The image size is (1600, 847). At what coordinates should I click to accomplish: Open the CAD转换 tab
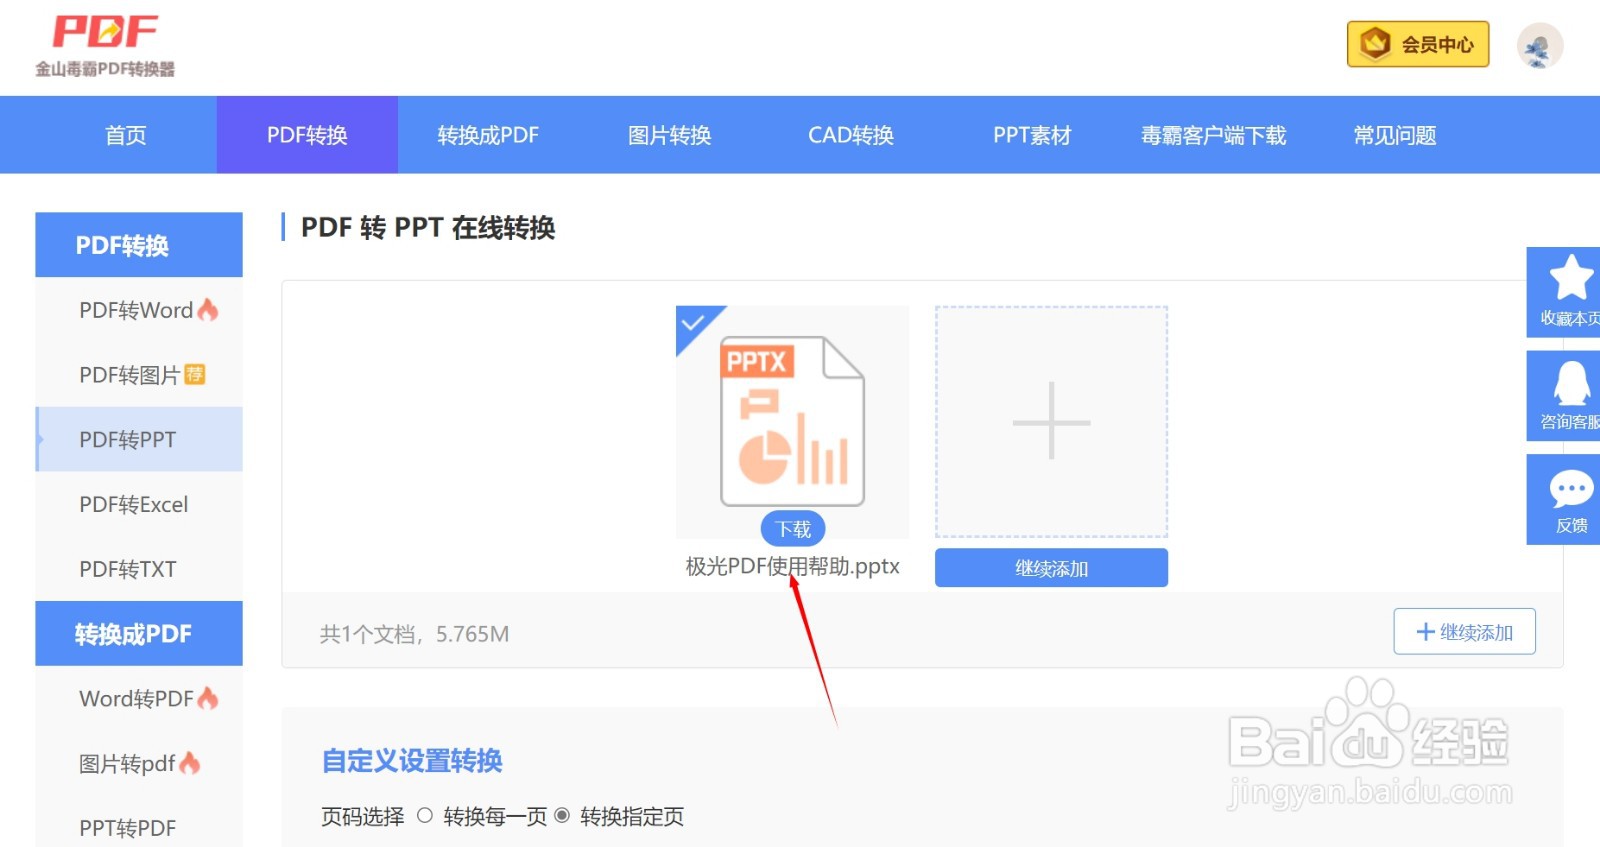click(x=851, y=135)
